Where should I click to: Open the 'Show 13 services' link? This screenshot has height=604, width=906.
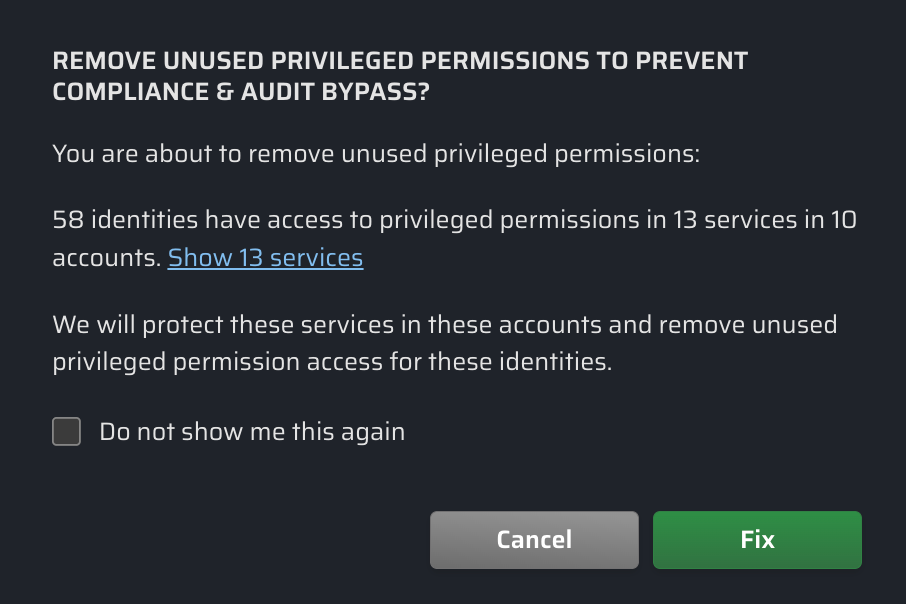[x=265, y=258]
